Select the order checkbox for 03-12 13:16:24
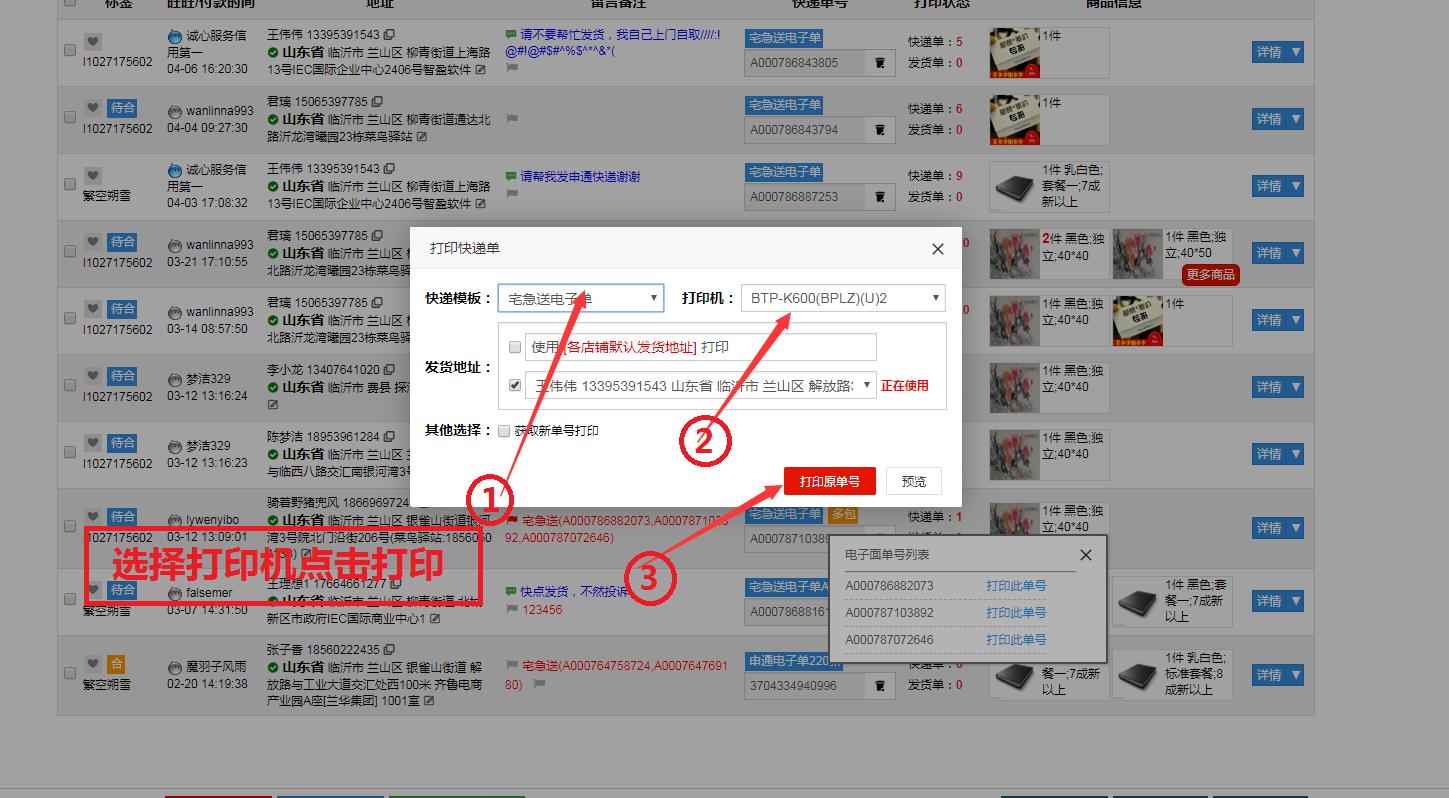The image size is (1449, 798). point(70,385)
